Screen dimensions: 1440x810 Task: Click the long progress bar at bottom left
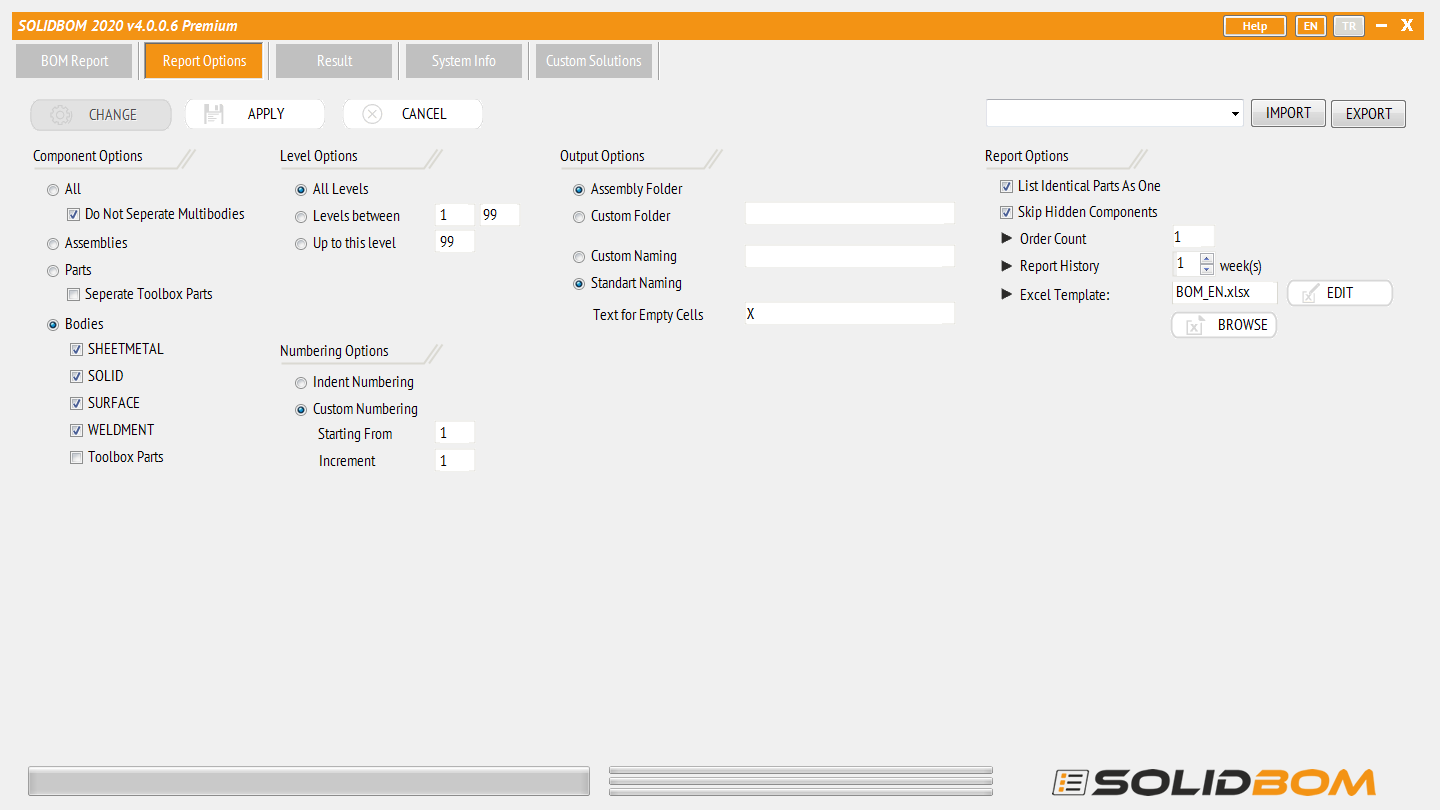point(309,781)
